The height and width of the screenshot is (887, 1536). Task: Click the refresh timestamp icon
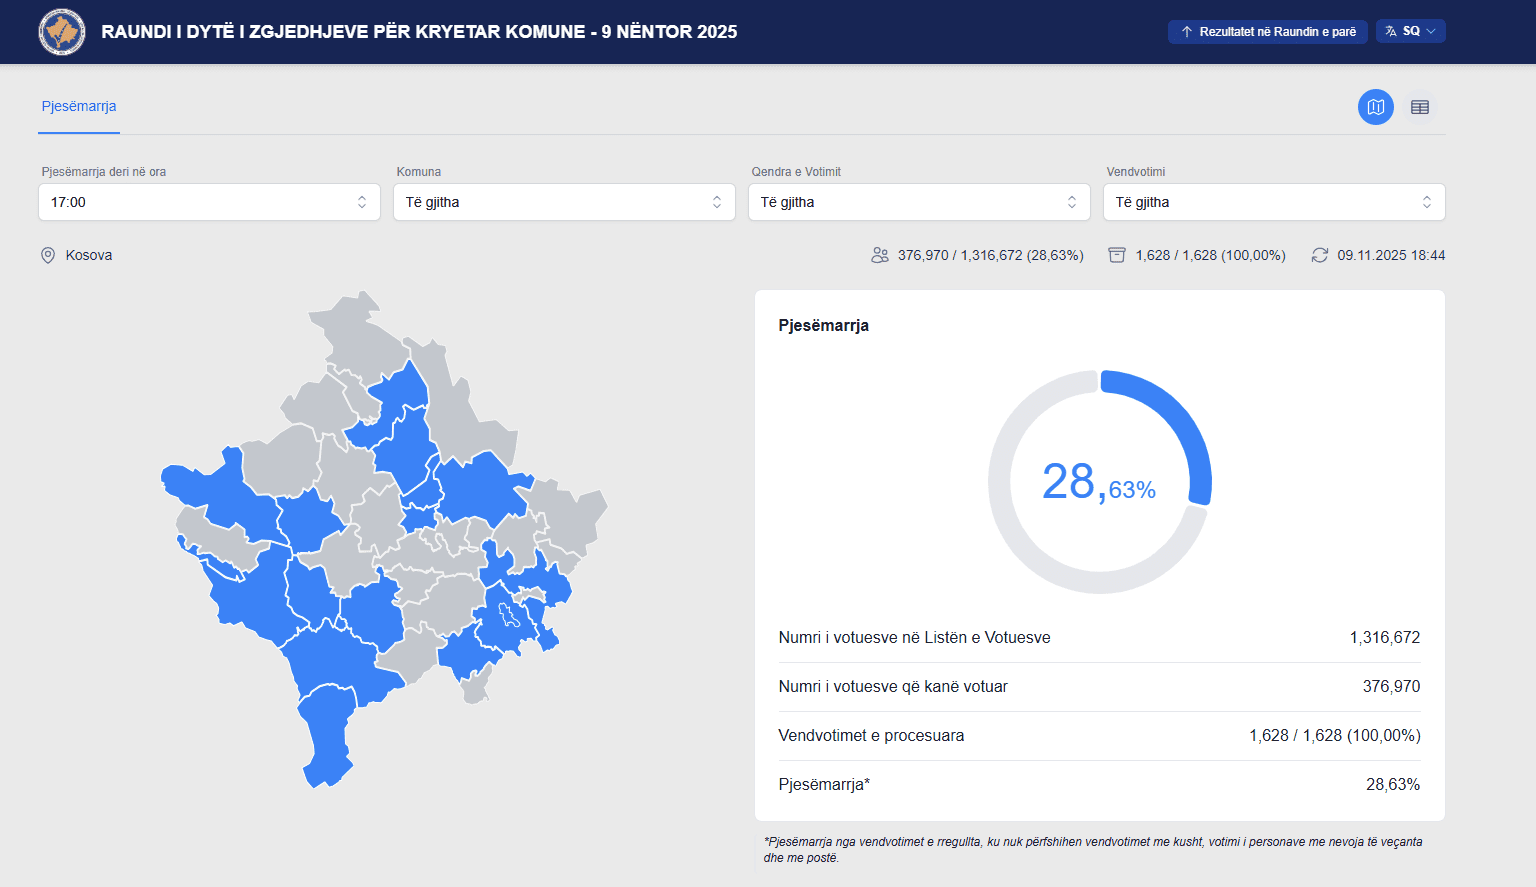1320,255
